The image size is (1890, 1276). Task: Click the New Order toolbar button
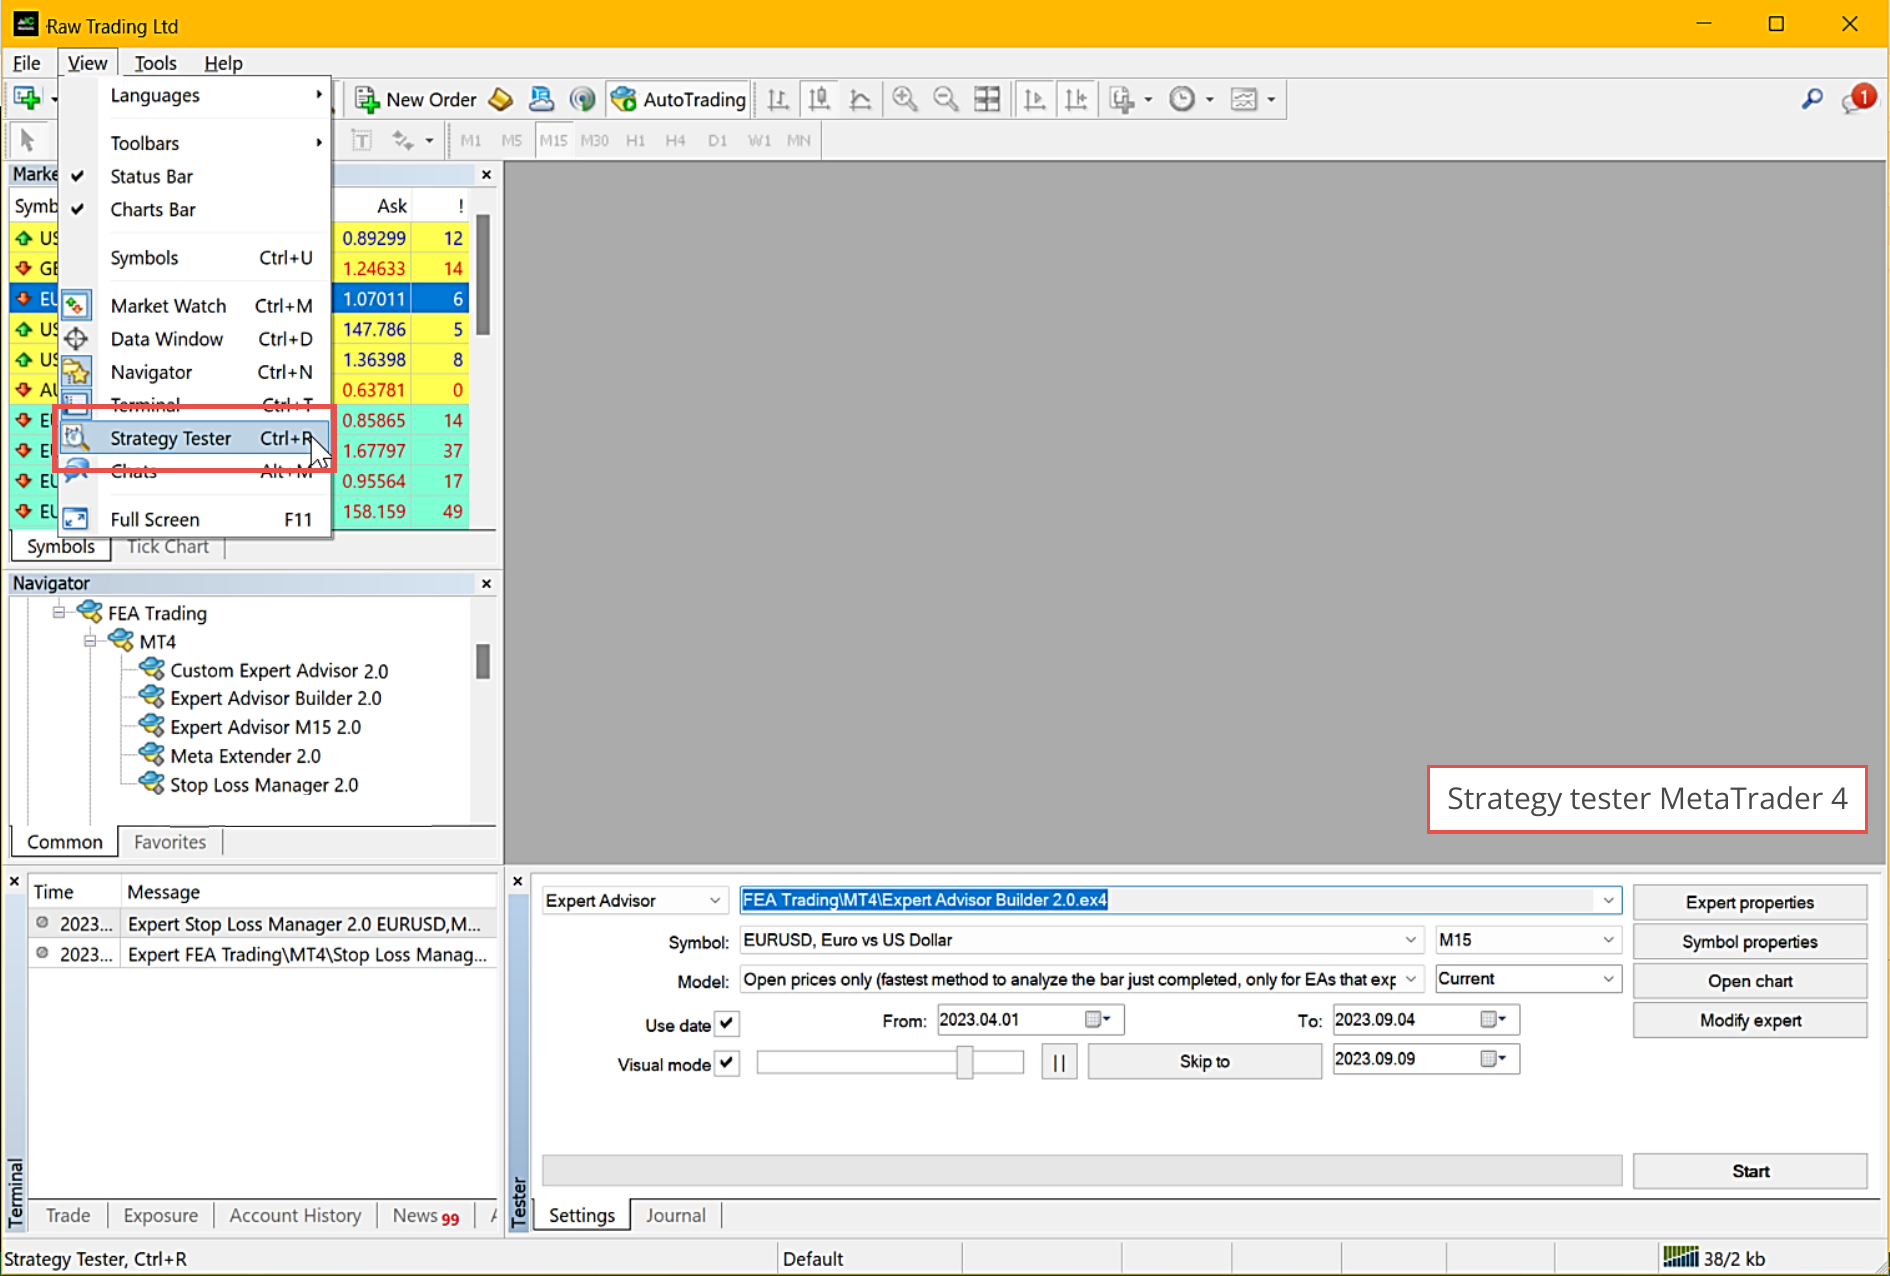416,99
